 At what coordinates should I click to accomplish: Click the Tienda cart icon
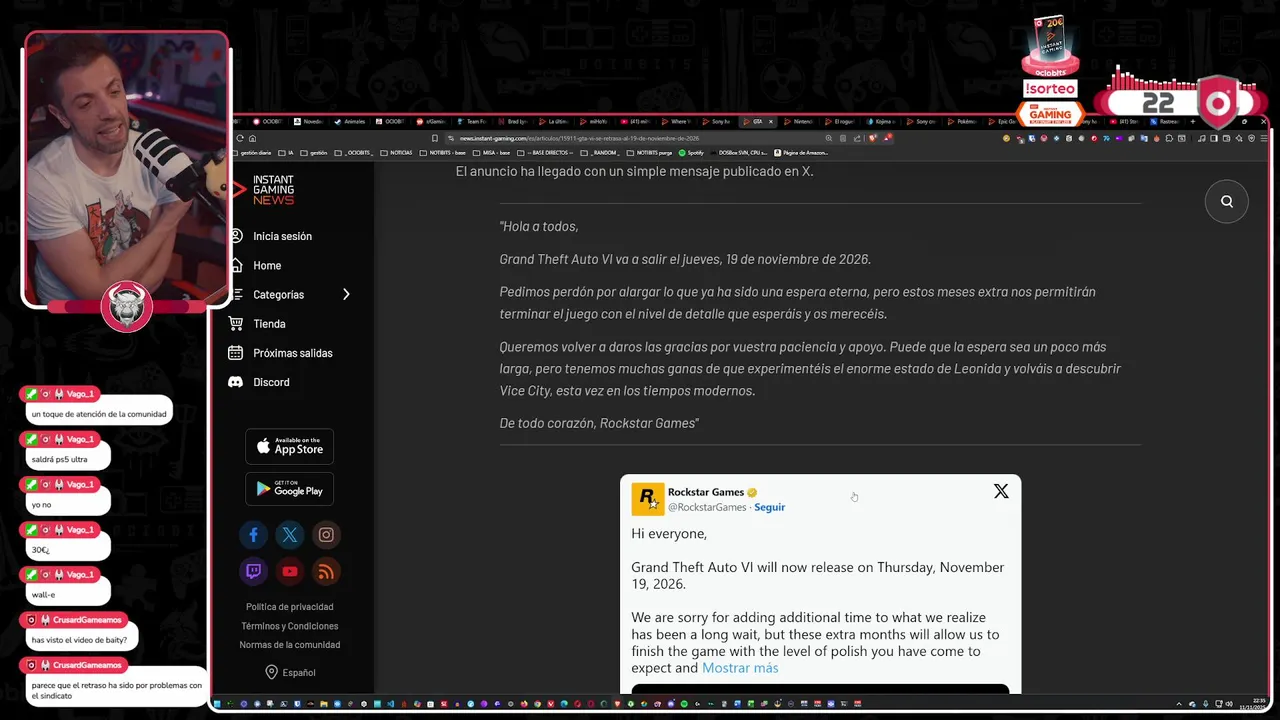pyautogui.click(x=236, y=323)
